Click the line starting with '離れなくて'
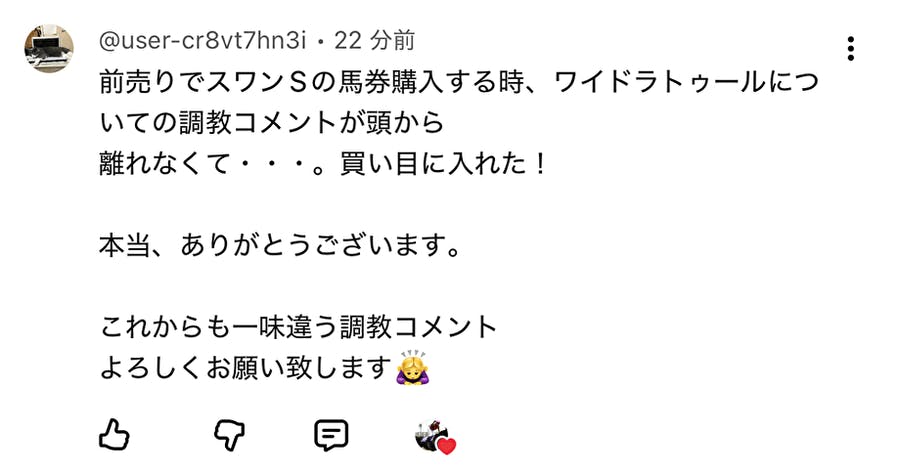The height and width of the screenshot is (473, 900). (323, 164)
